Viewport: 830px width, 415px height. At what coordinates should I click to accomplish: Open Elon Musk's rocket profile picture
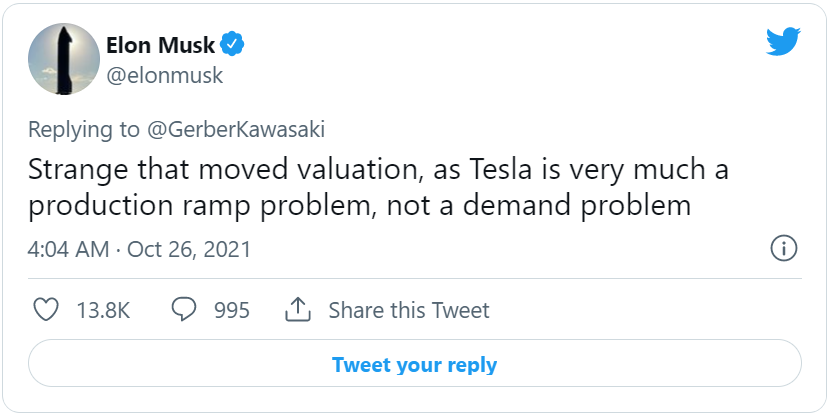tap(64, 59)
